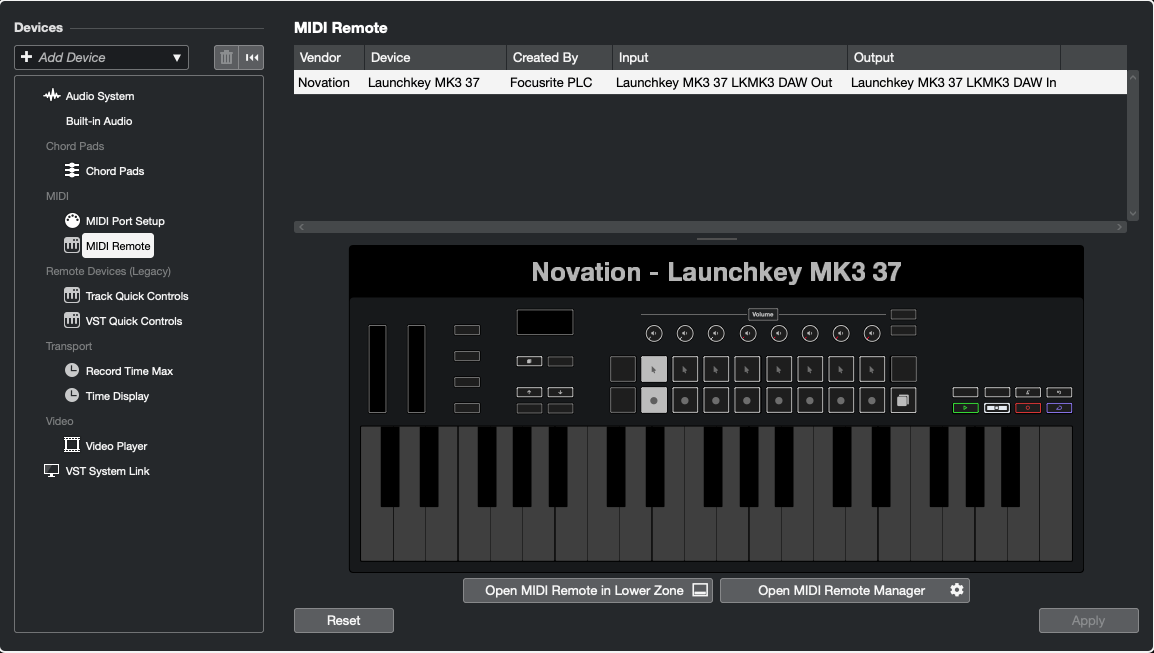Click the first Volume knob on the Launchkey
The width and height of the screenshot is (1154, 653).
(x=654, y=333)
